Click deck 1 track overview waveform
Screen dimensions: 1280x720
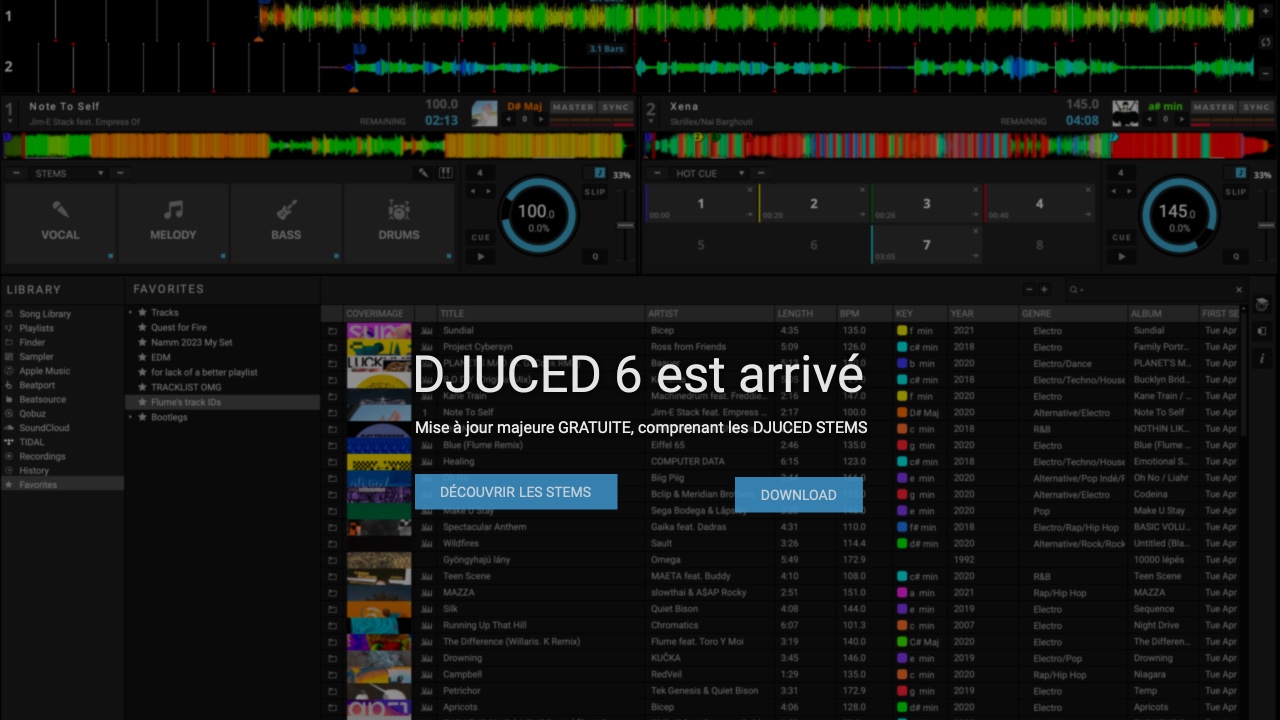click(x=318, y=146)
